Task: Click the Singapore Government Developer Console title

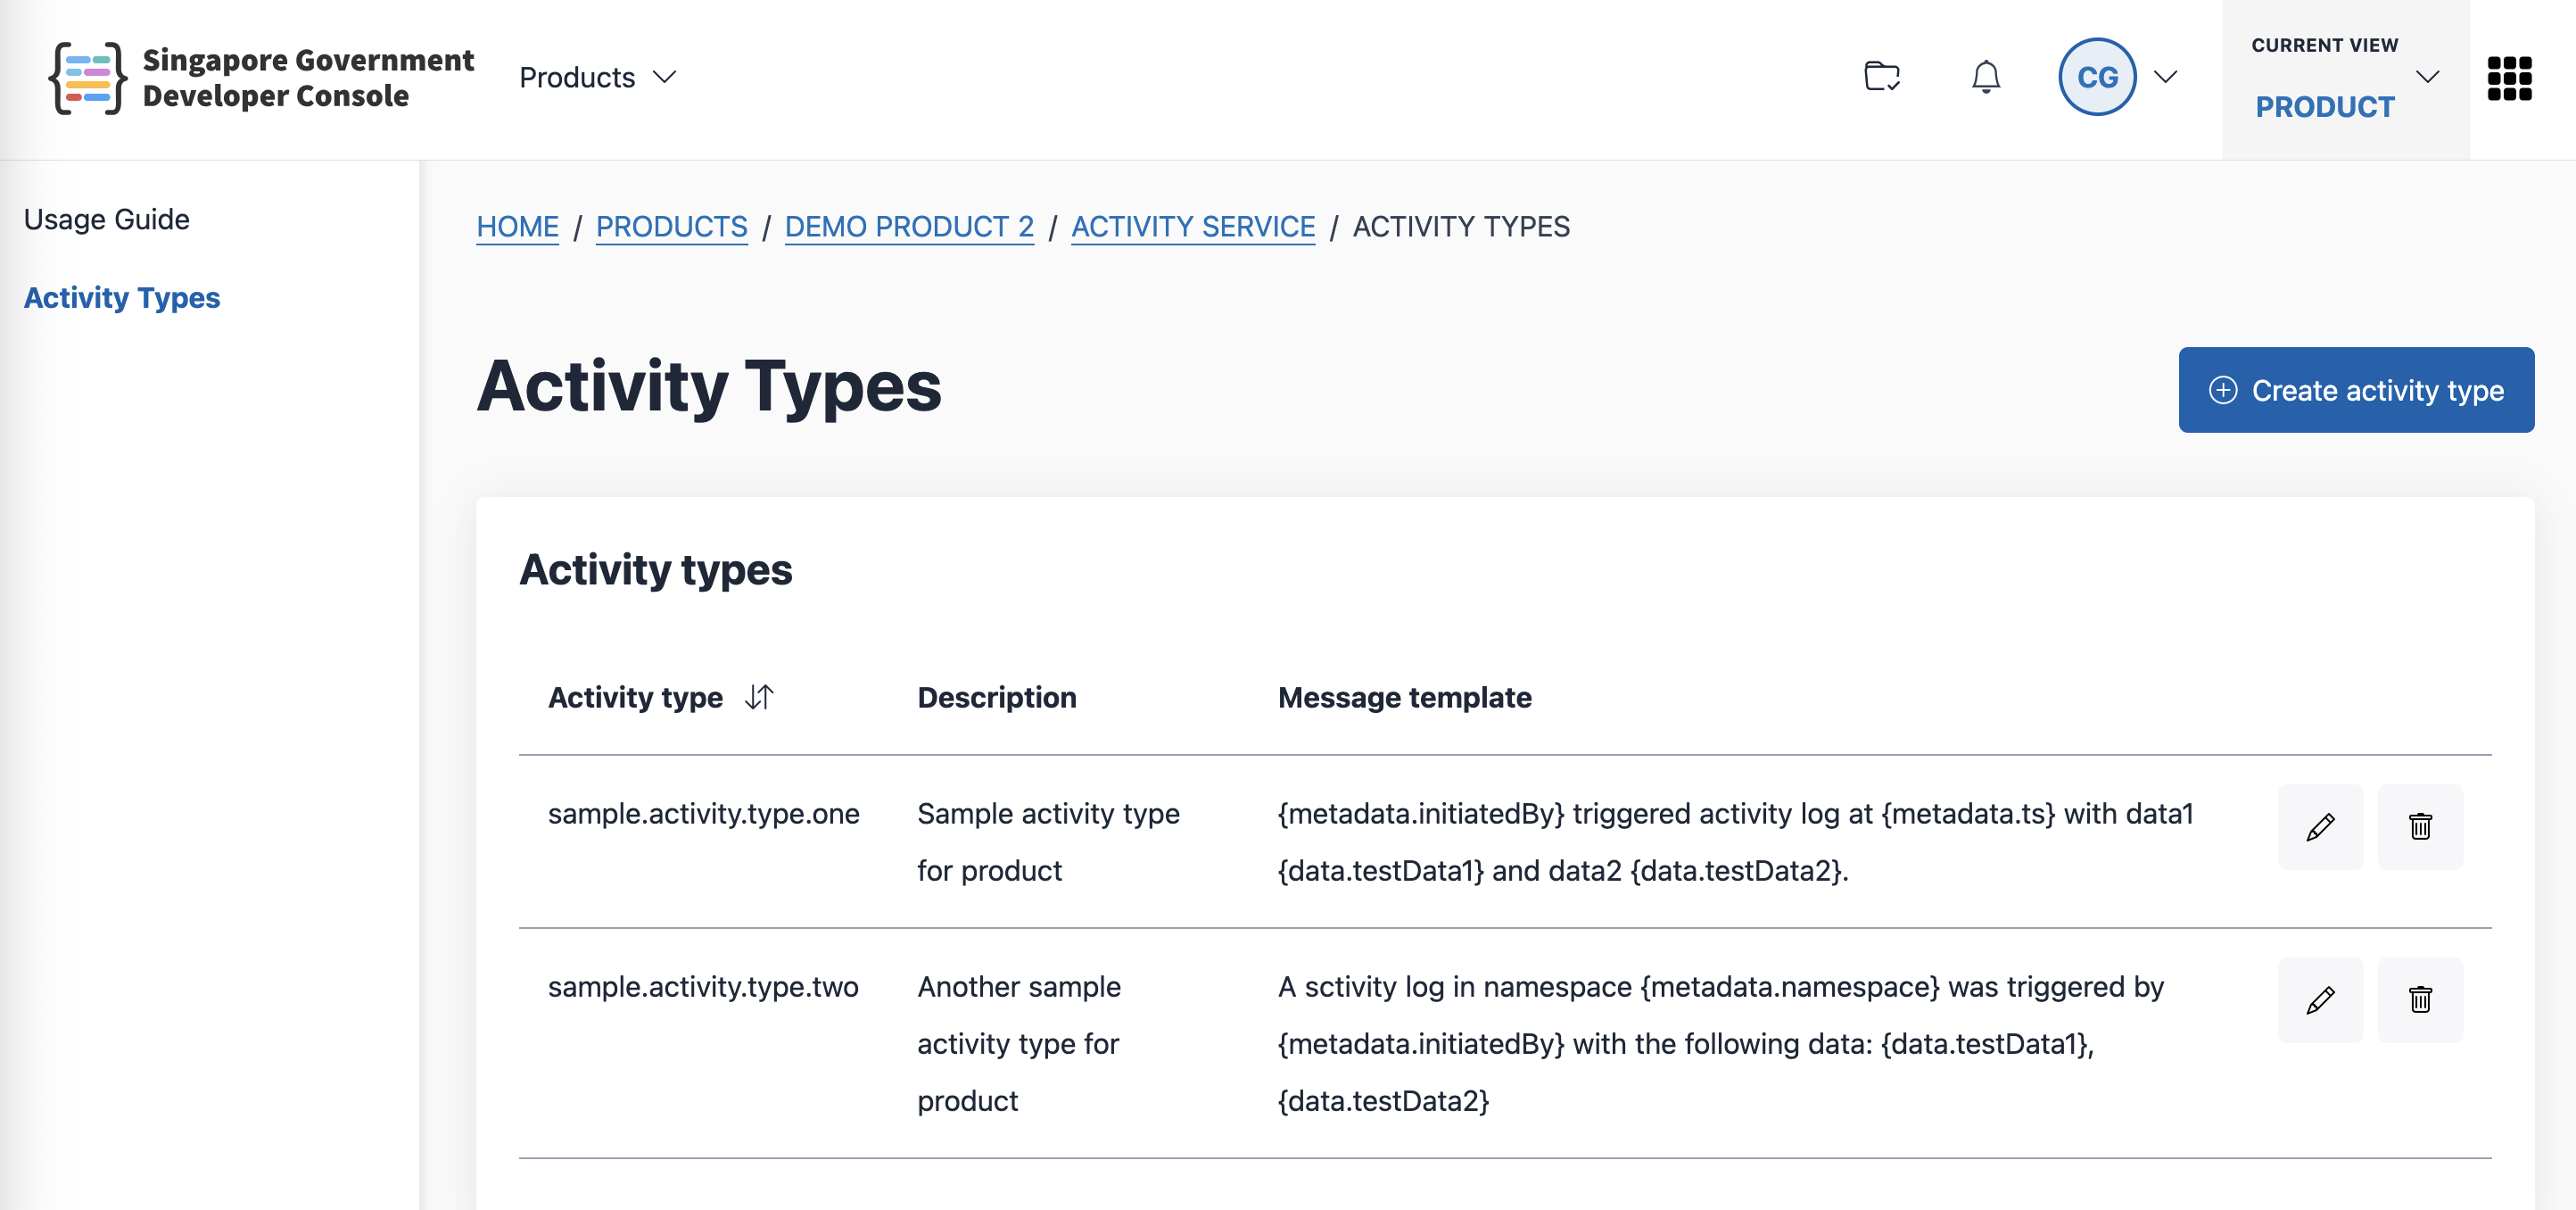Action: (308, 78)
